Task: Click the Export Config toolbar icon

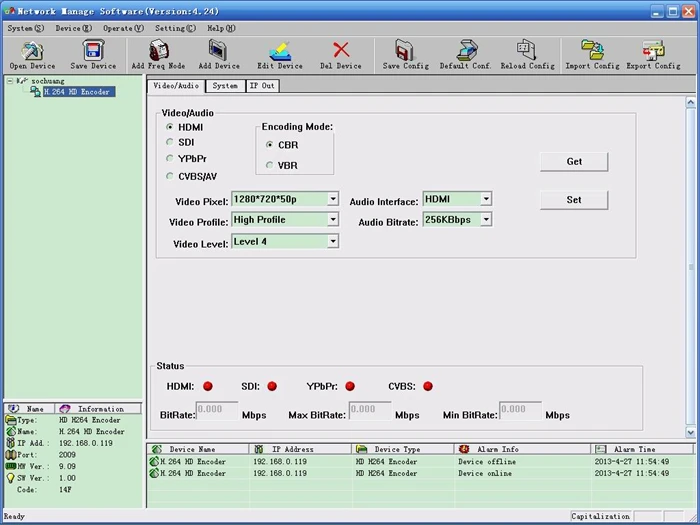Action: [x=653, y=51]
